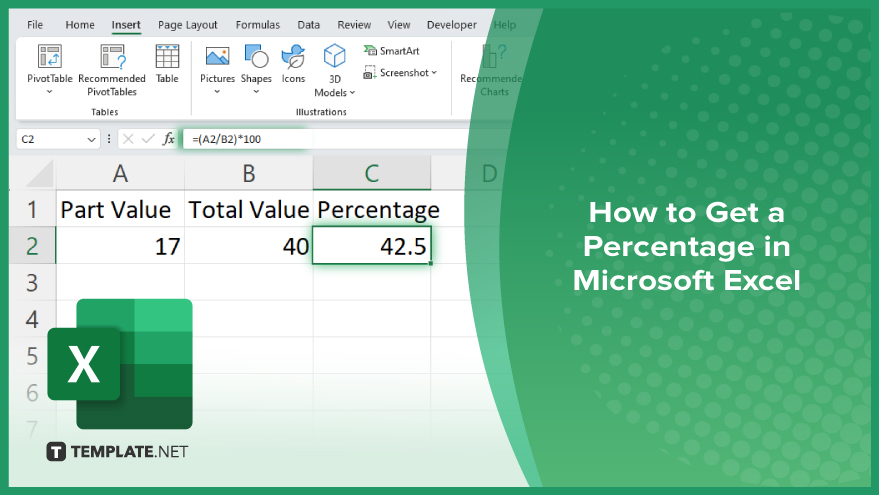Select the cell containing 17
Image resolution: width=879 pixels, height=495 pixels.
click(x=120, y=246)
